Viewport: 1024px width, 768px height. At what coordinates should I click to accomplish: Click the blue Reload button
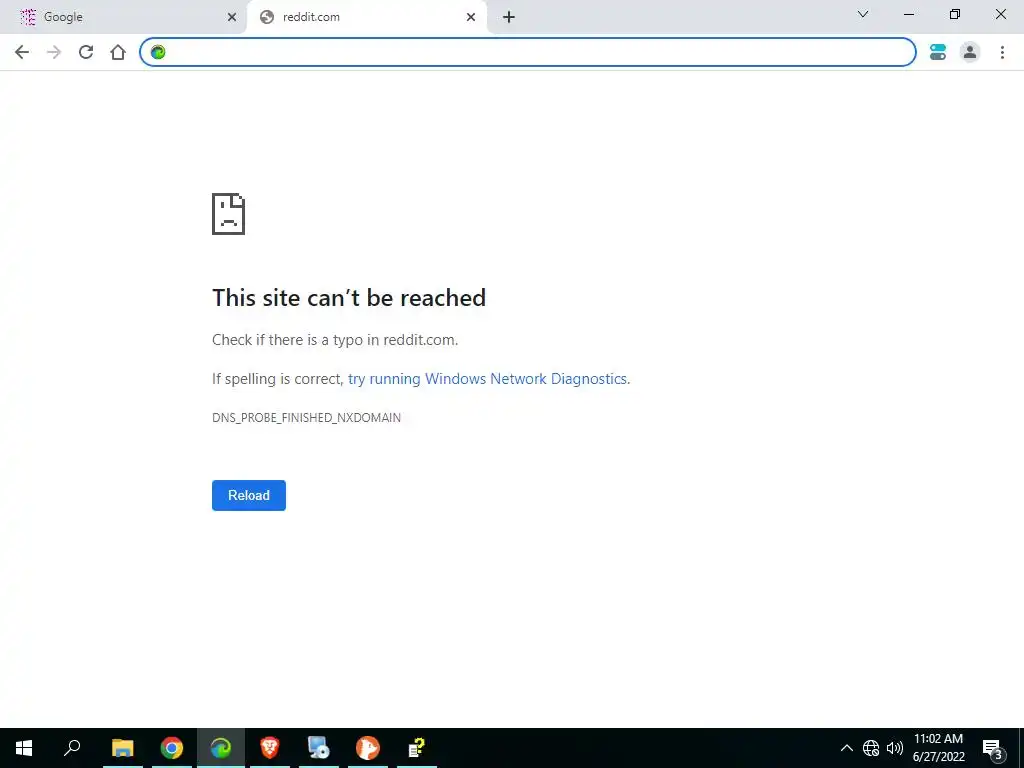point(249,495)
